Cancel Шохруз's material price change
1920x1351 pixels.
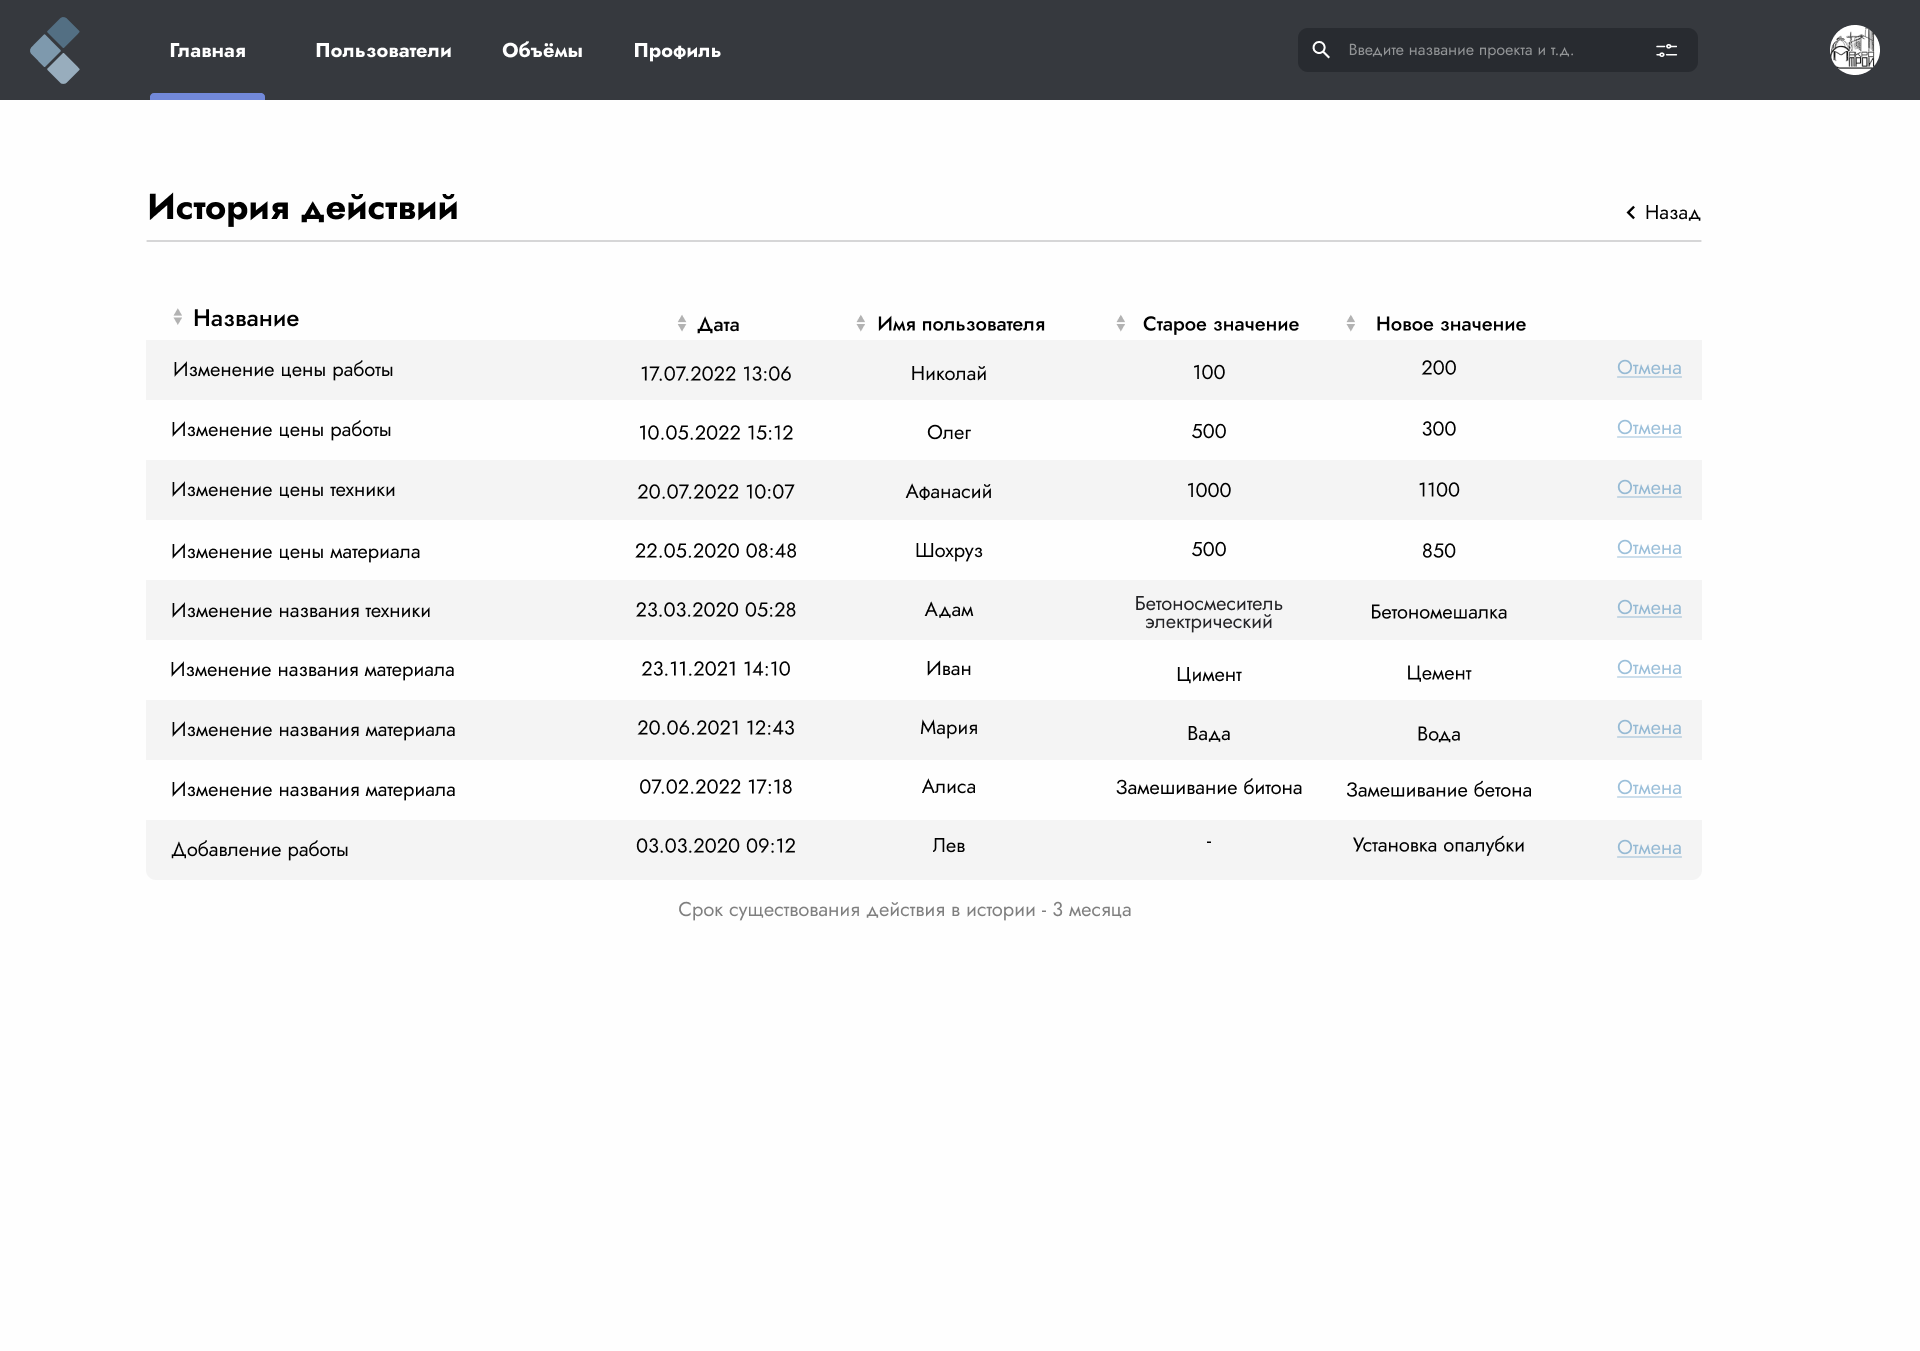point(1649,548)
